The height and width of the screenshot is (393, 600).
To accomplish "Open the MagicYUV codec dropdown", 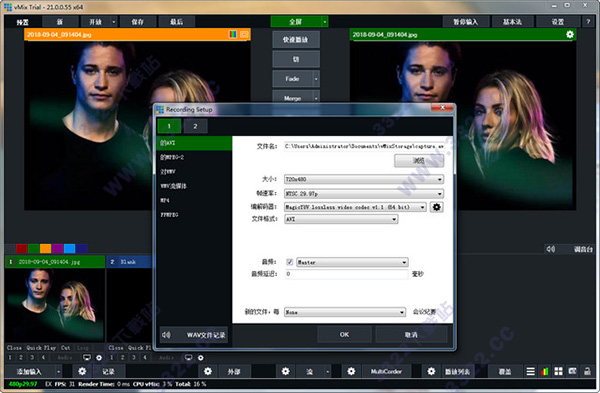I will (355, 207).
